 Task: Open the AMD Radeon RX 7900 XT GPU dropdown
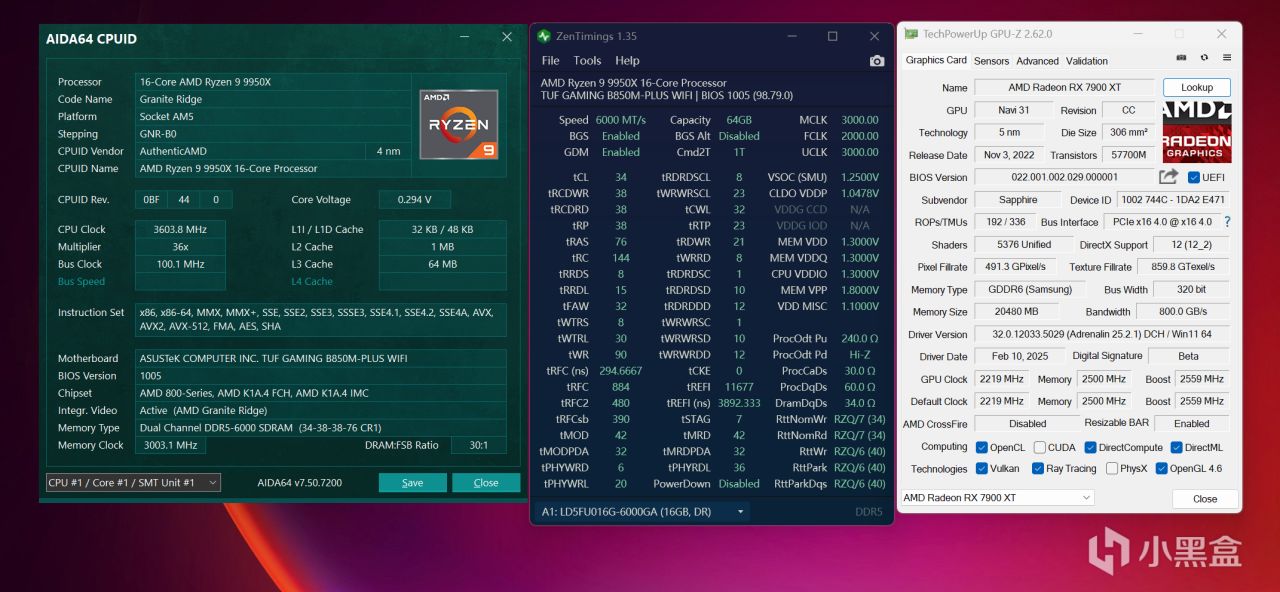click(x=997, y=498)
